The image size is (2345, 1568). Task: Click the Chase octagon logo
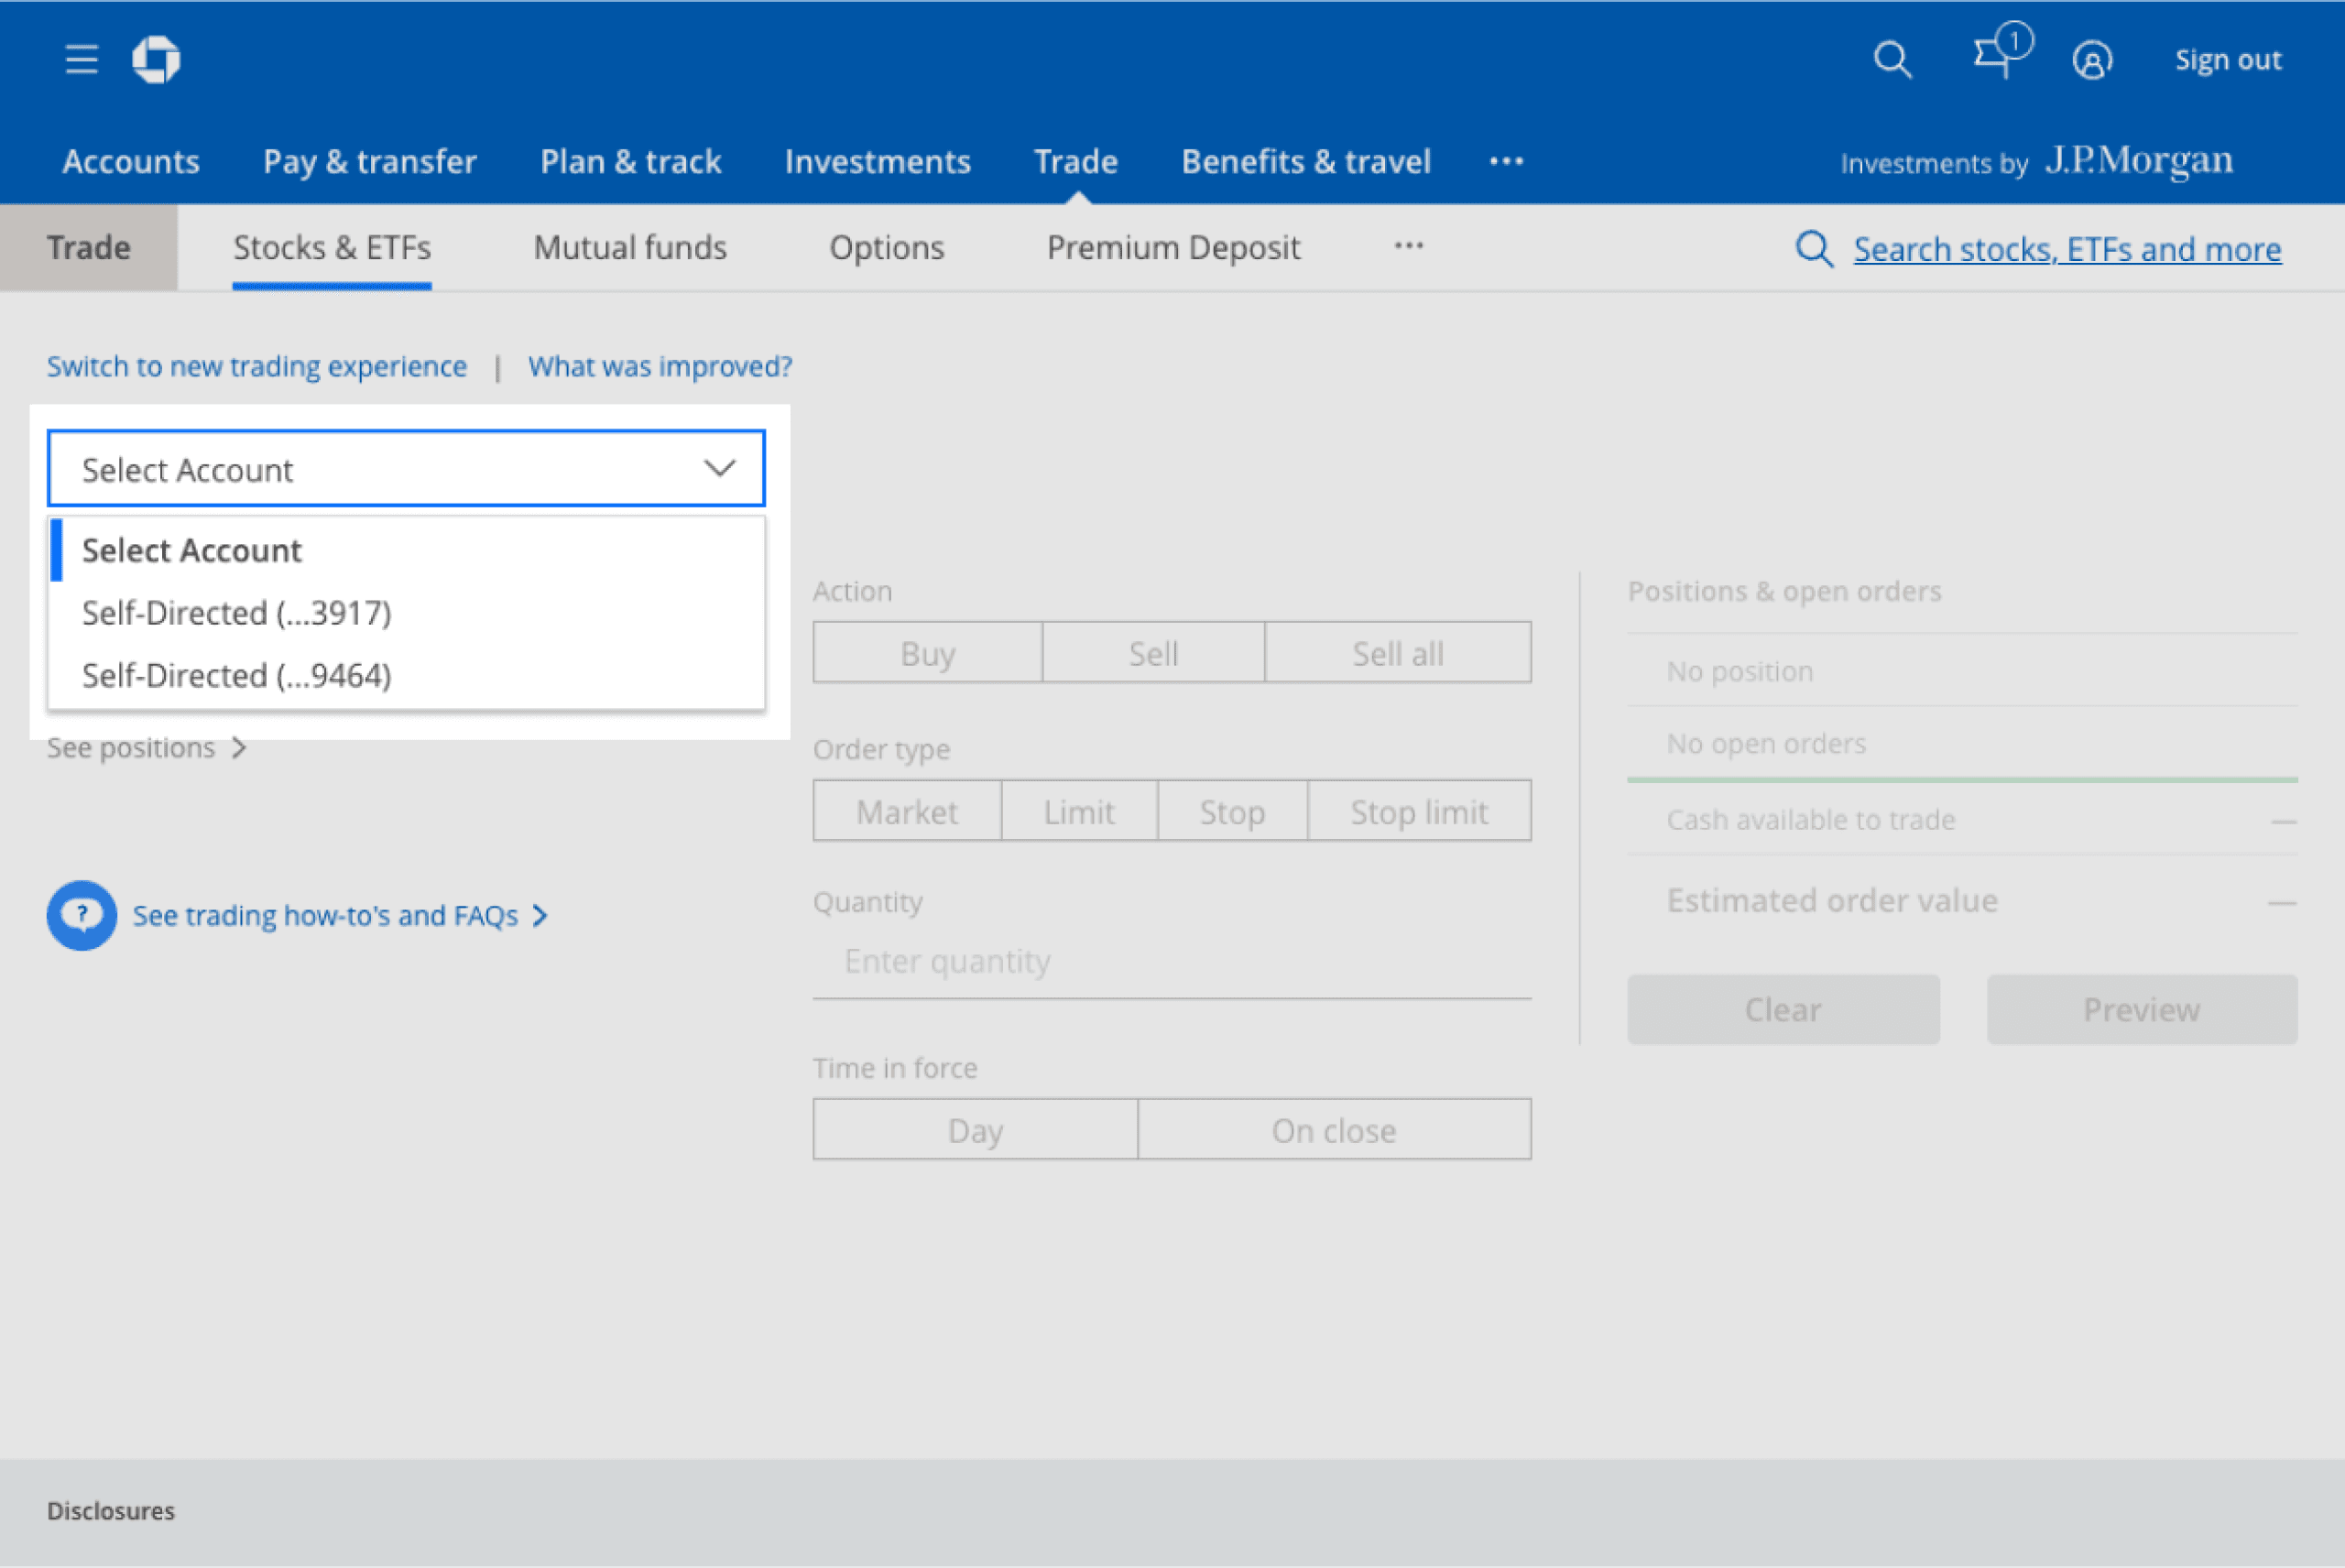[156, 60]
